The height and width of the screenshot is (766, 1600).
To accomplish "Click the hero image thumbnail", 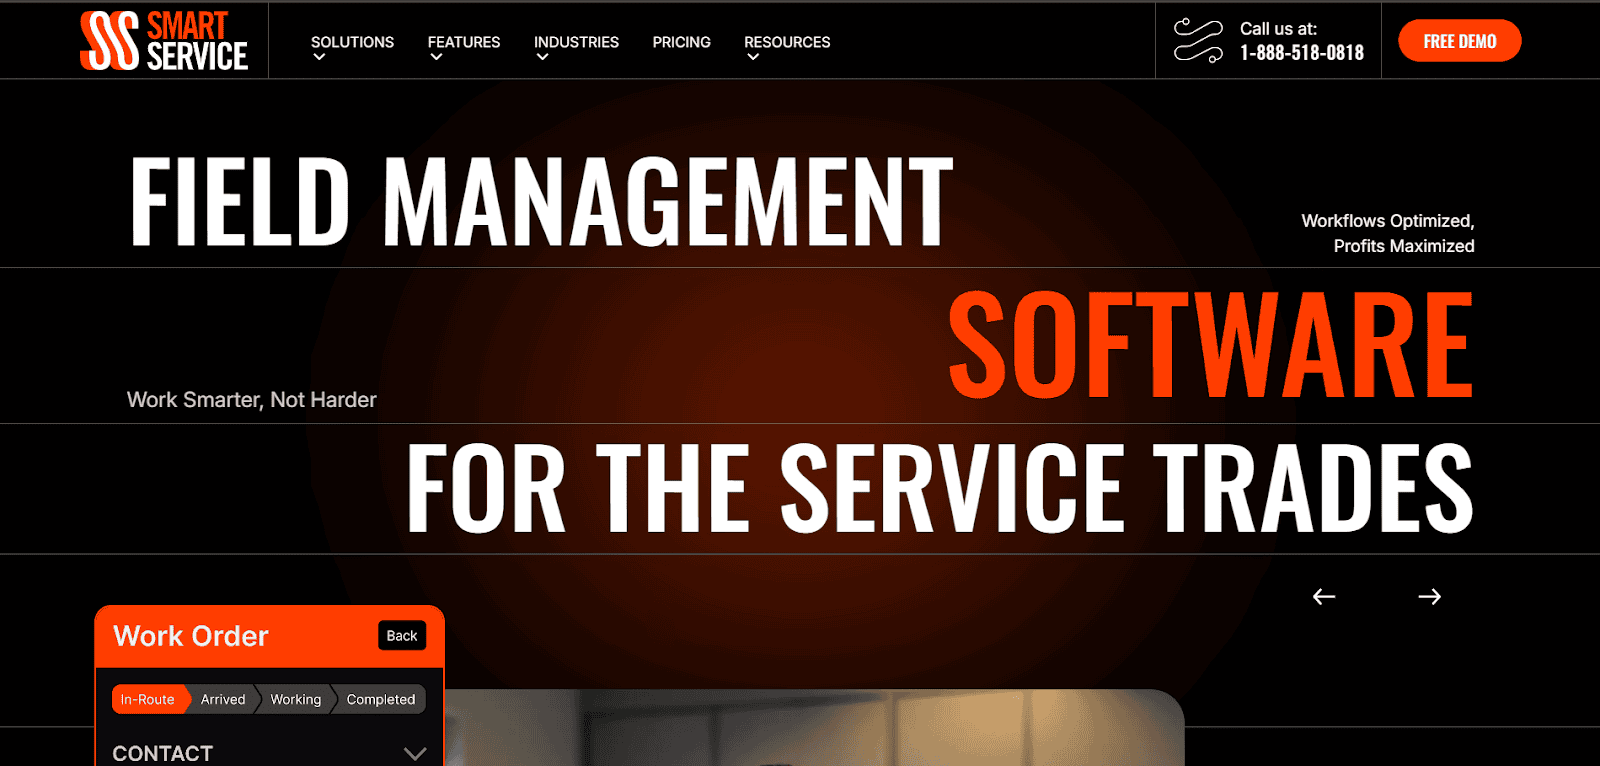I will pos(815,728).
